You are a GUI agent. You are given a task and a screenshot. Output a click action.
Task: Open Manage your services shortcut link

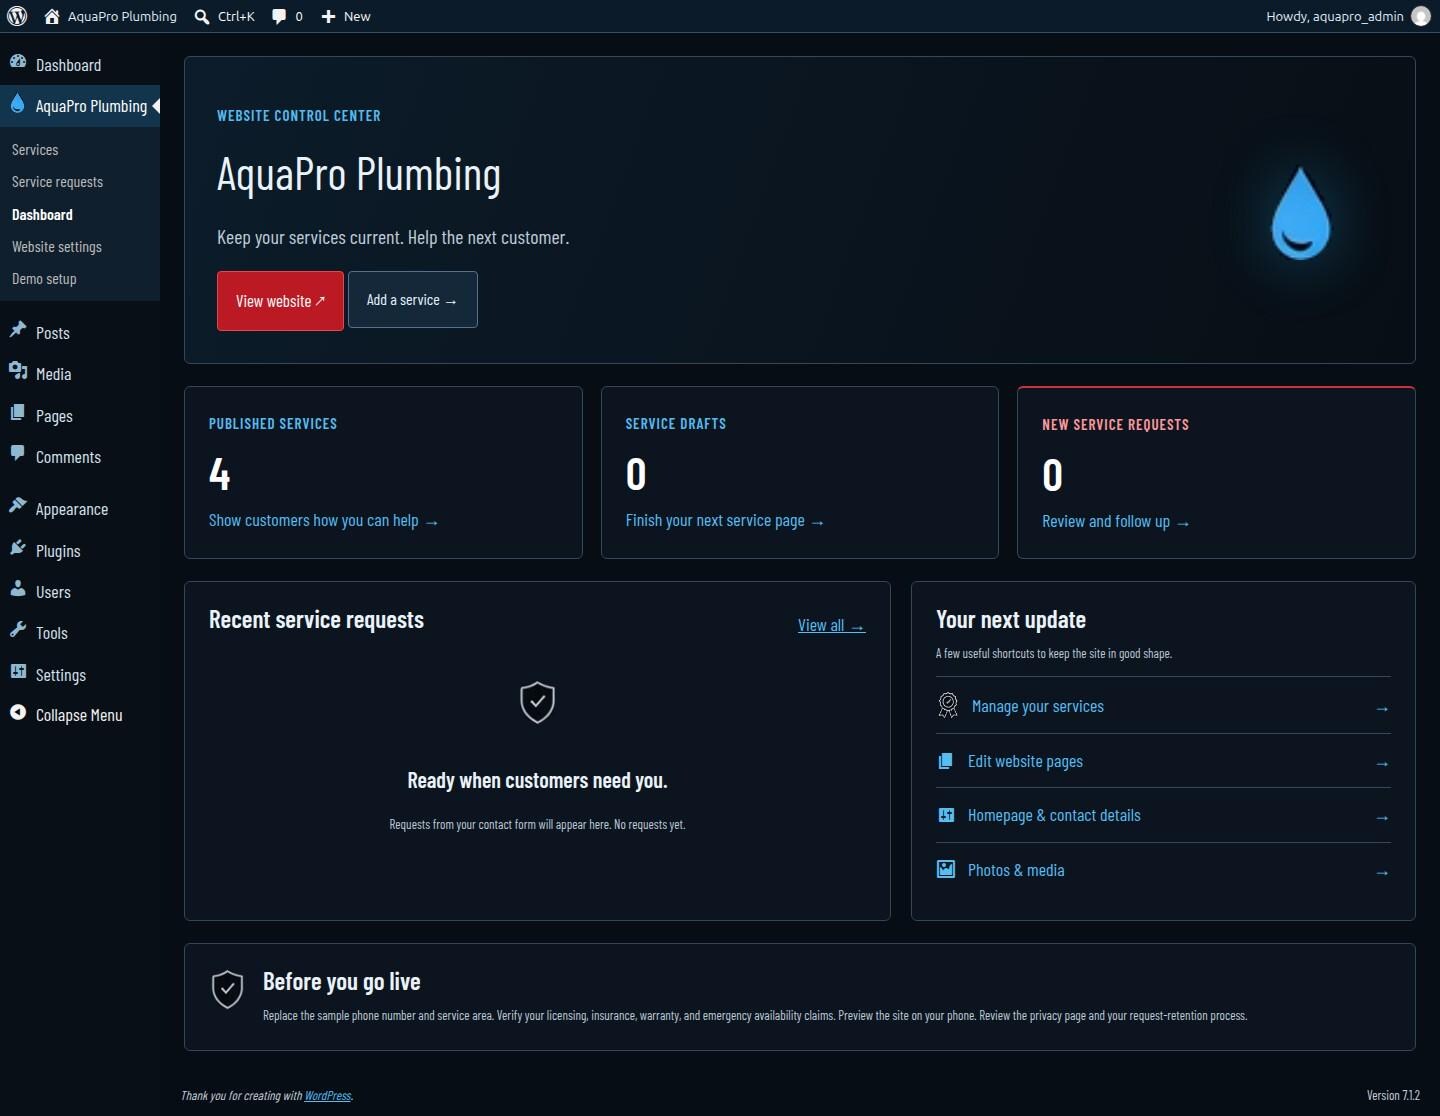click(1038, 707)
